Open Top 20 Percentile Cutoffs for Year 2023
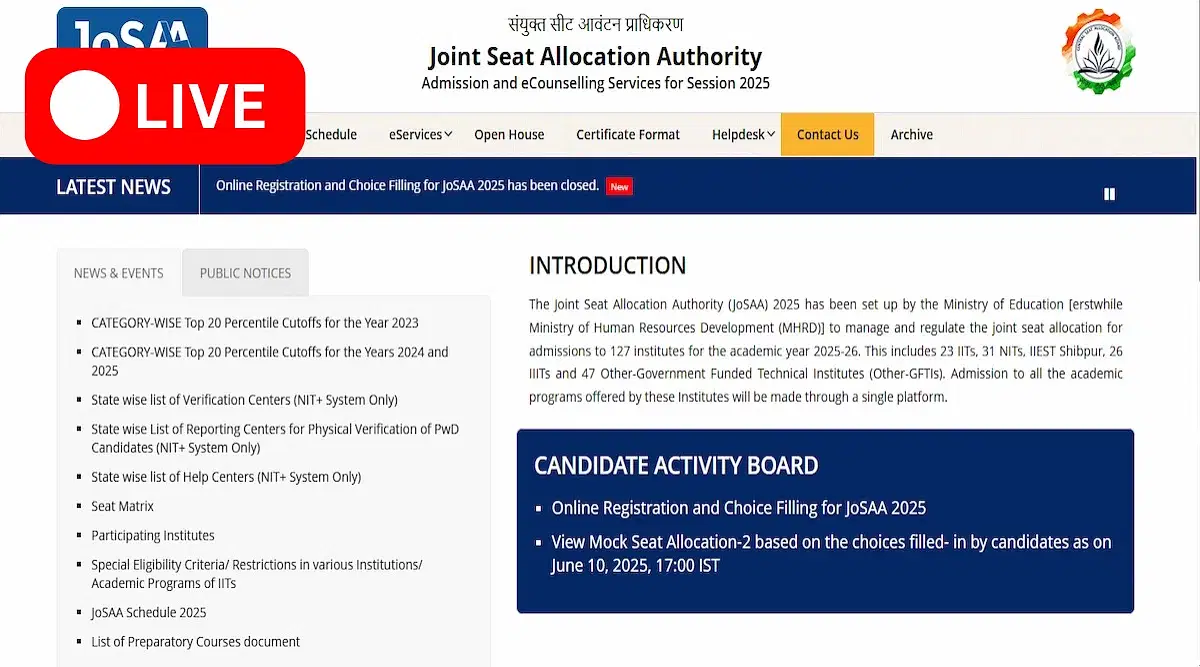The width and height of the screenshot is (1200, 667). pyautogui.click(x=255, y=323)
